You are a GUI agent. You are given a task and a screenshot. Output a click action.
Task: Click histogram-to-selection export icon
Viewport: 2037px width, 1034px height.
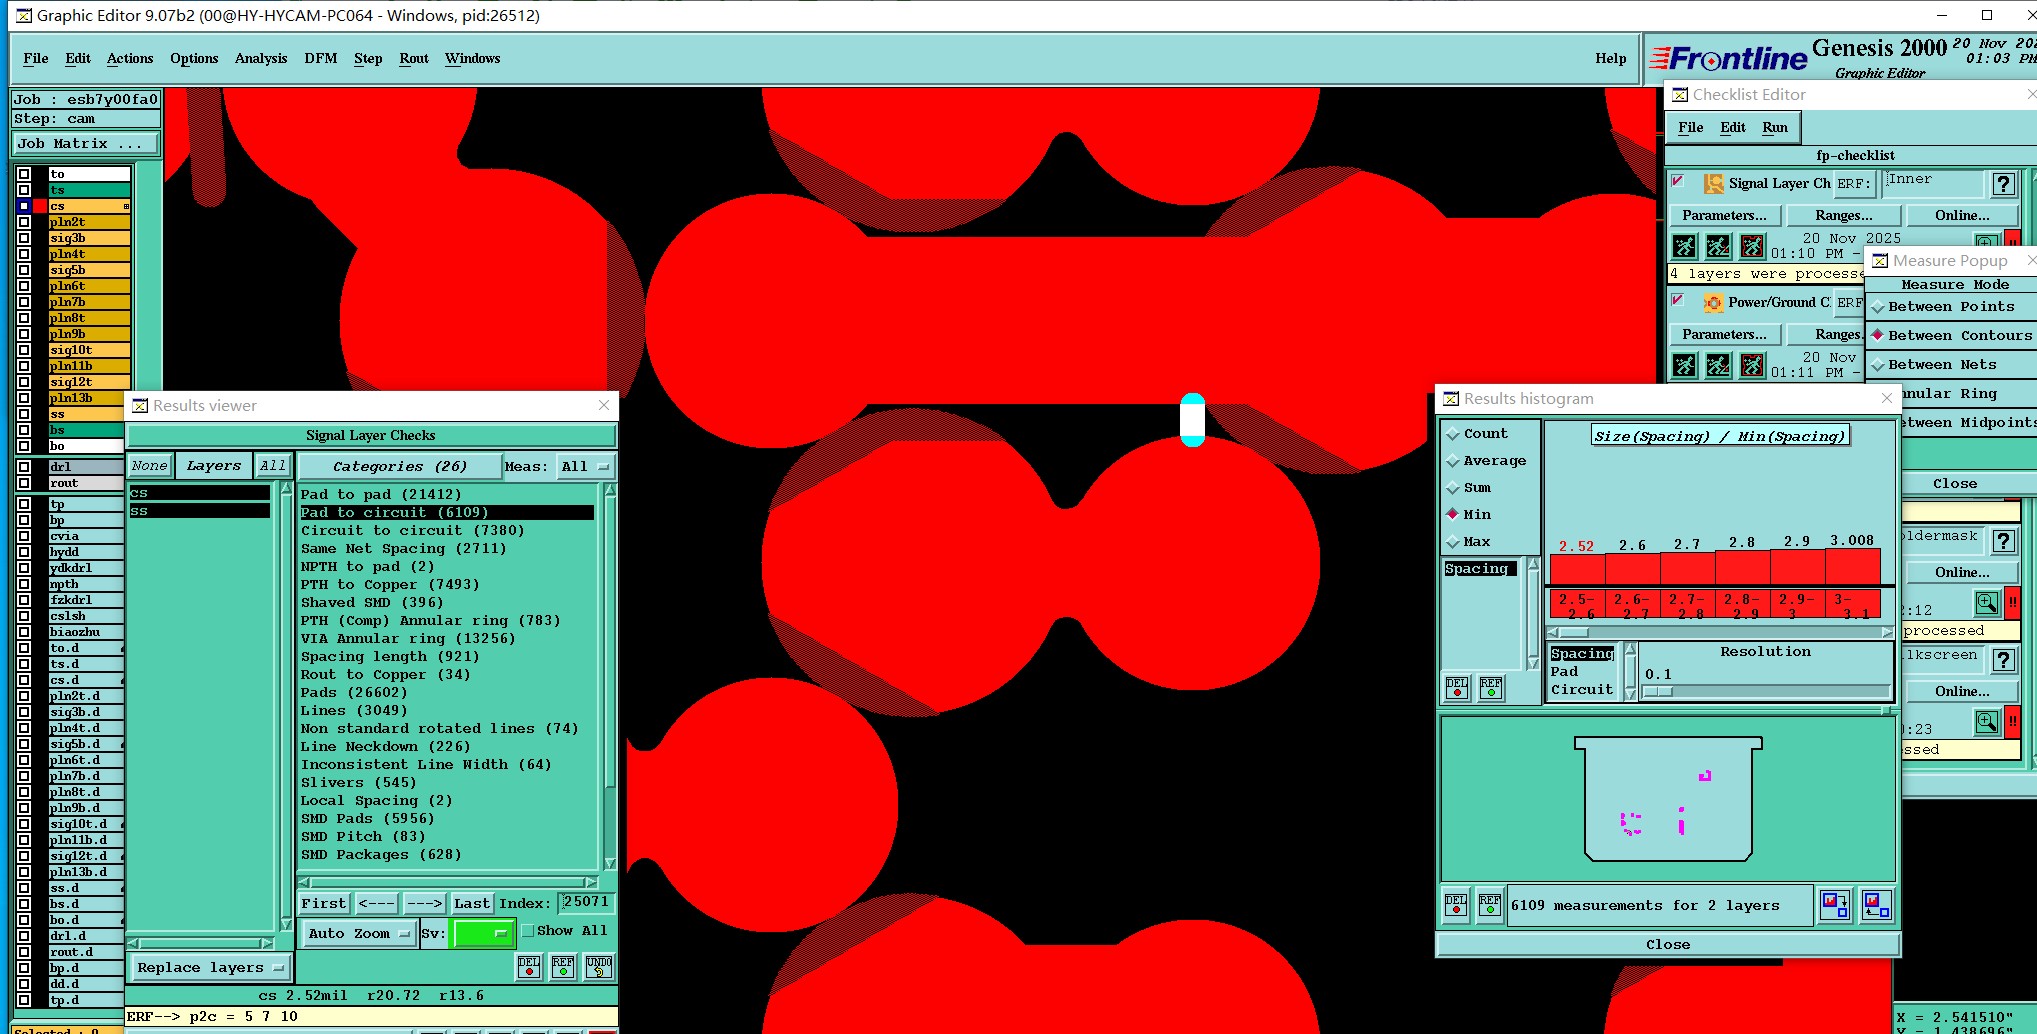[1835, 905]
